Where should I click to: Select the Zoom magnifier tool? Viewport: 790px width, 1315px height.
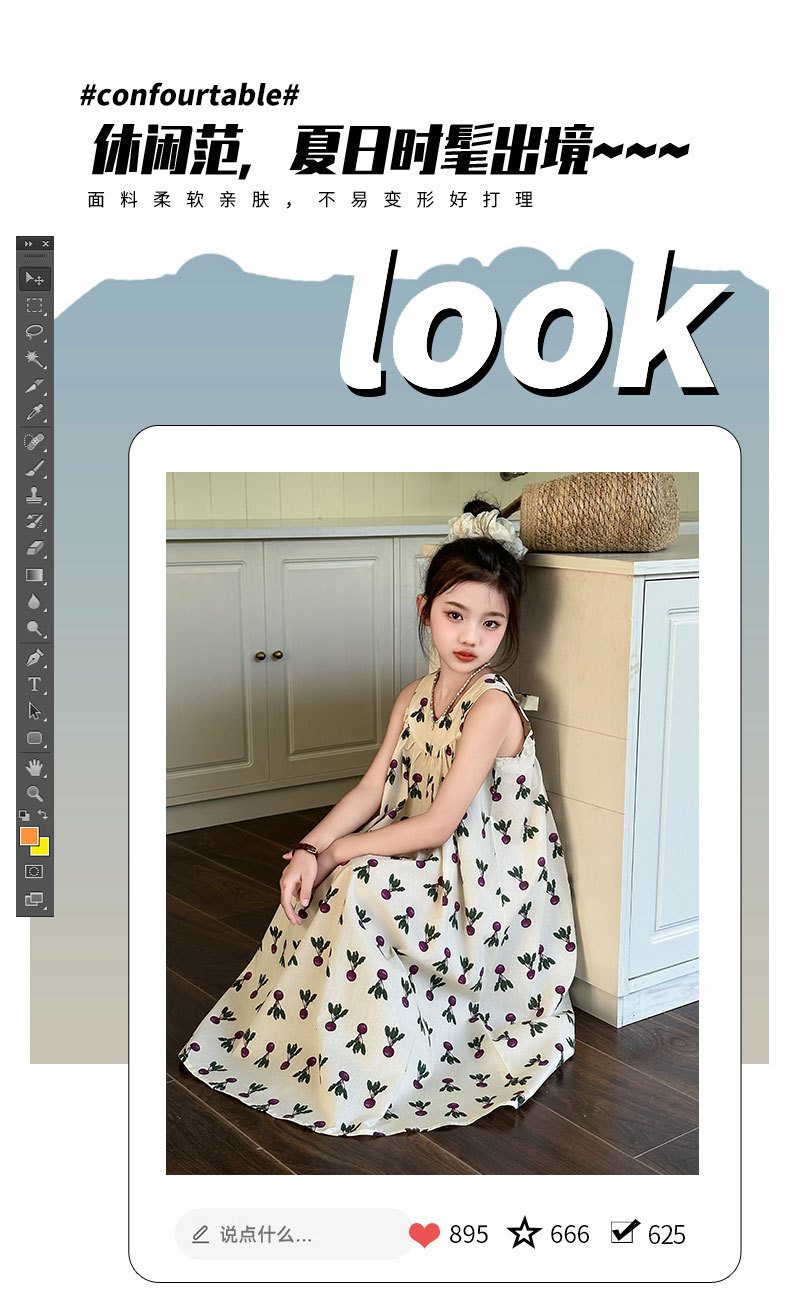point(35,793)
